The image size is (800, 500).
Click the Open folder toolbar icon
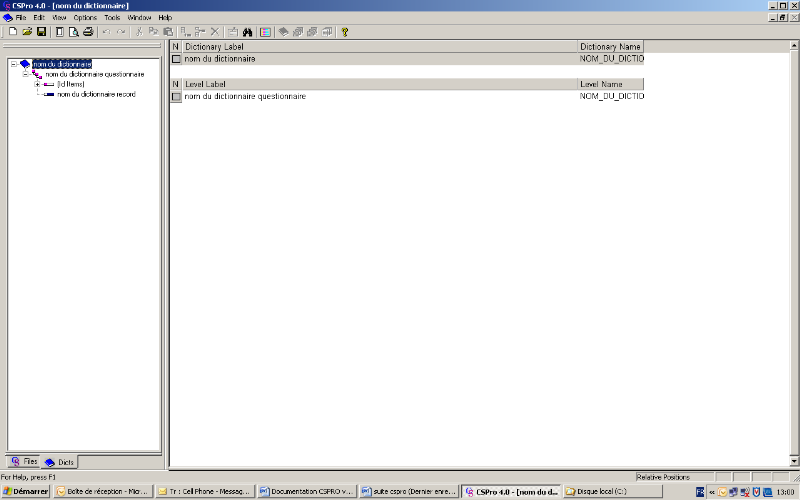[x=27, y=32]
